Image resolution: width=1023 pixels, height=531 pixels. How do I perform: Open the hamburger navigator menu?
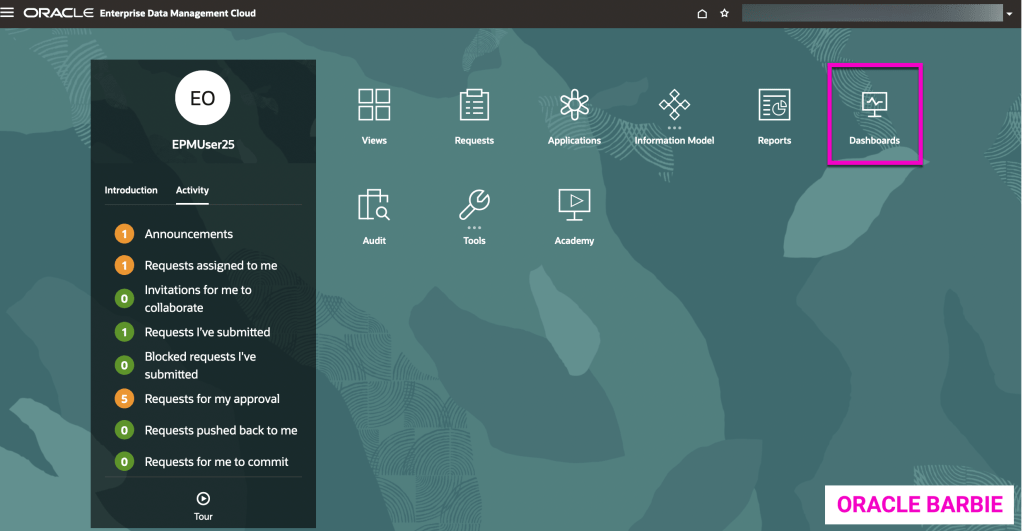[9, 13]
